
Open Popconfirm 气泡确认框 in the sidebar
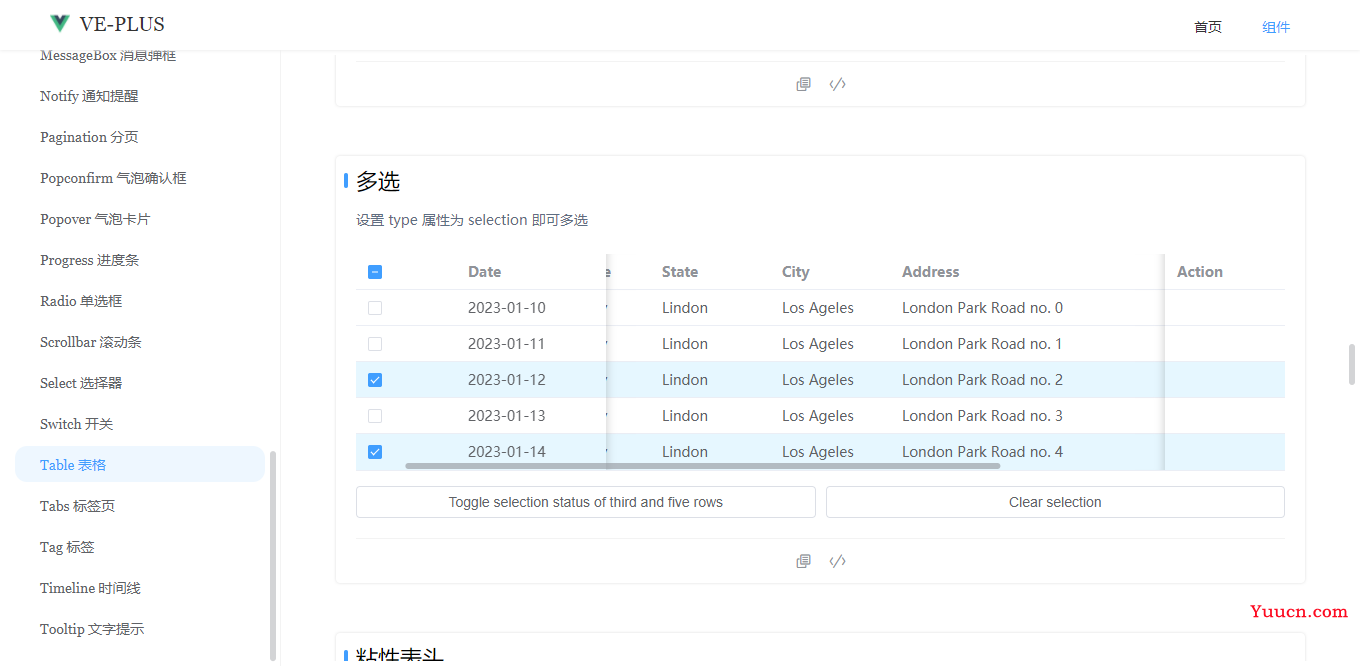point(113,178)
